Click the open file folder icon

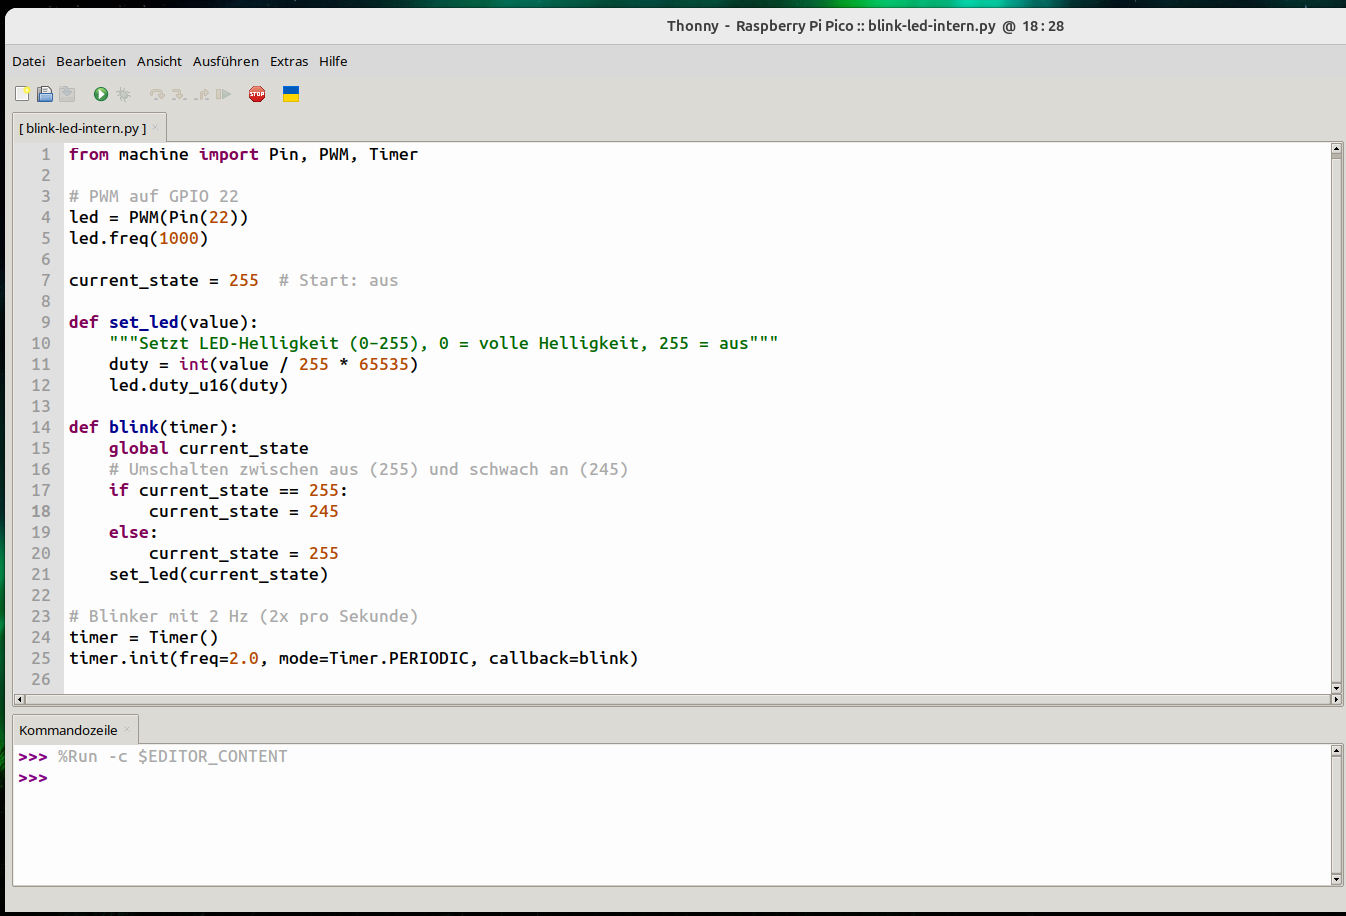[45, 94]
